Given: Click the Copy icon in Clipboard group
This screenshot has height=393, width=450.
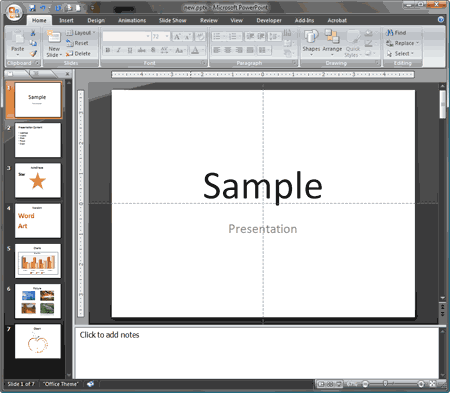Looking at the screenshot, I should pyautogui.click(x=33, y=43).
